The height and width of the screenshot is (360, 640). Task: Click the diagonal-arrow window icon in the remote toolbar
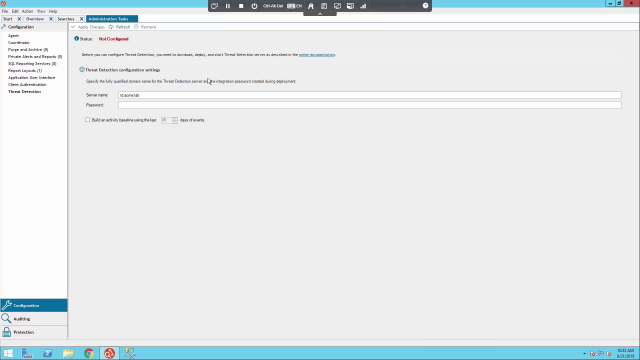[337, 6]
